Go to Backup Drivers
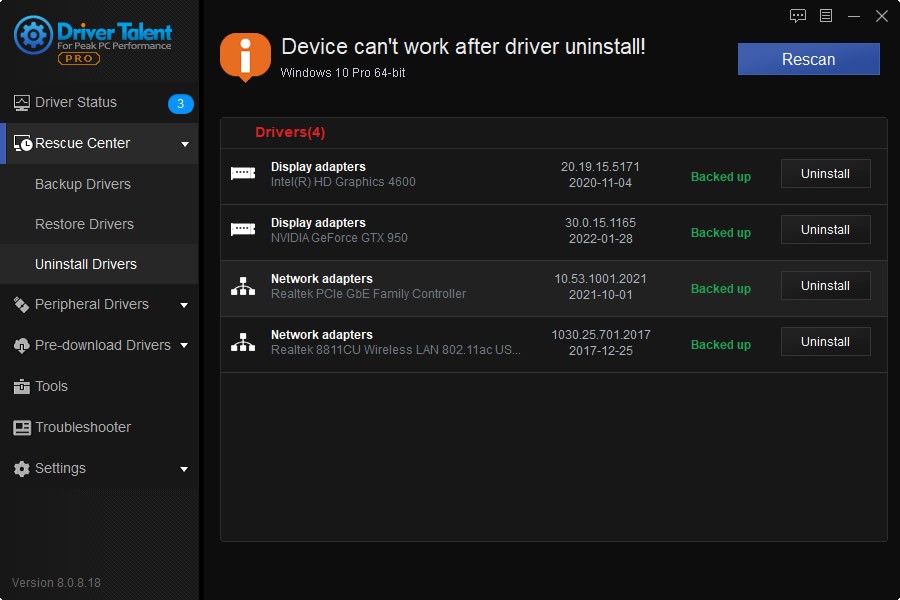Screen dimensions: 900x600 [x=83, y=184]
